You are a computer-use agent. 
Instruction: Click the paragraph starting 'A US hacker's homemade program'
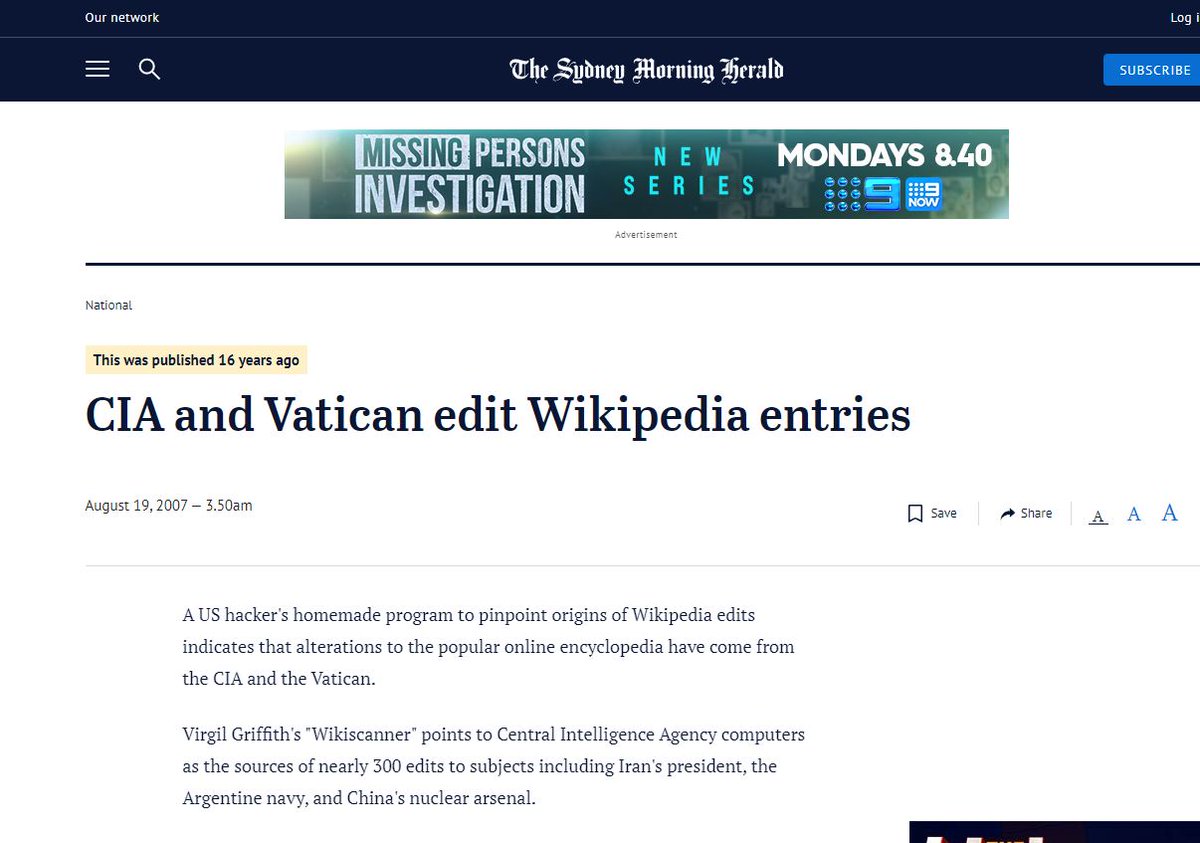pyautogui.click(x=488, y=646)
